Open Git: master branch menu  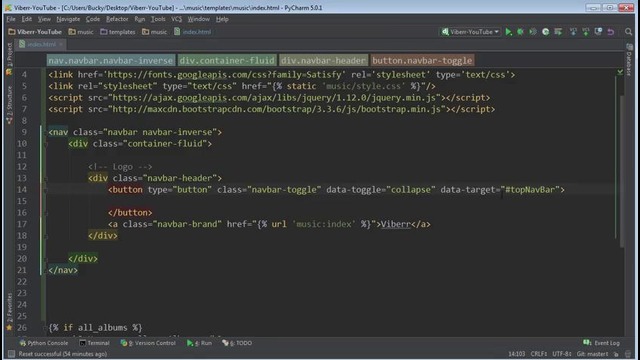(x=592, y=354)
